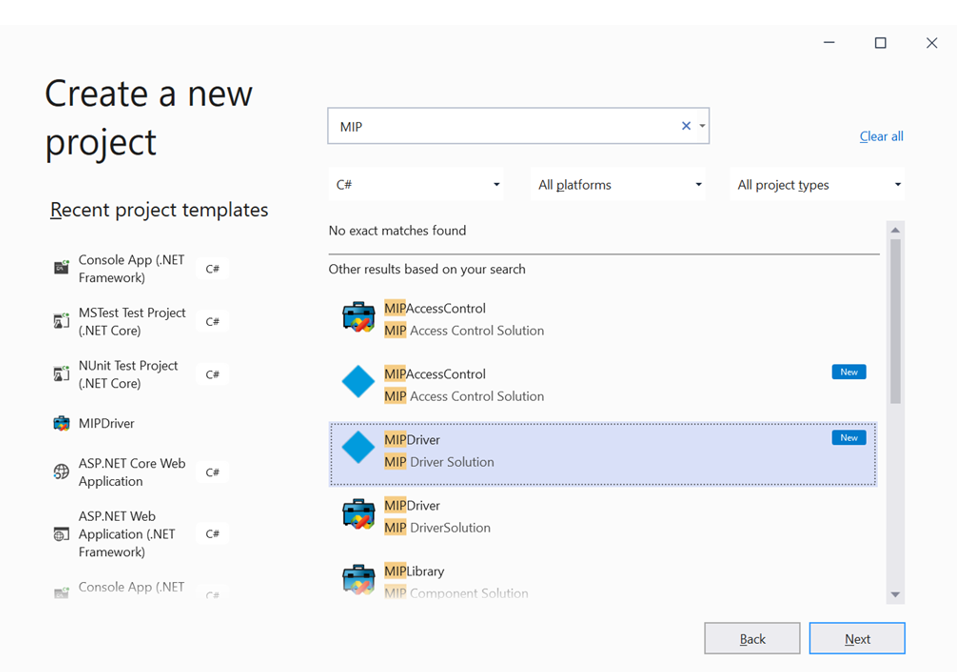Image resolution: width=959 pixels, height=672 pixels.
Task: Click the results list scrollbar thumb
Action: tap(895, 321)
